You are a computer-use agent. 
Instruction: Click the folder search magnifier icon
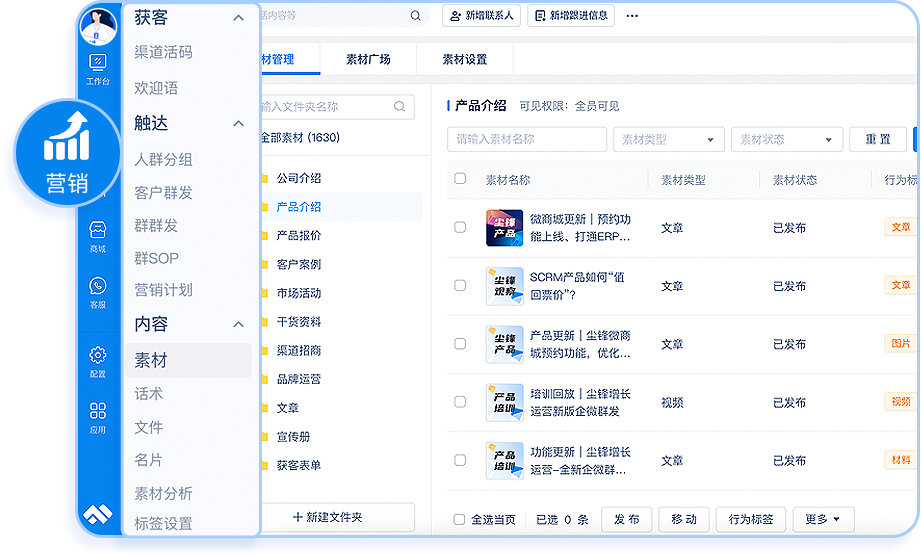399,106
